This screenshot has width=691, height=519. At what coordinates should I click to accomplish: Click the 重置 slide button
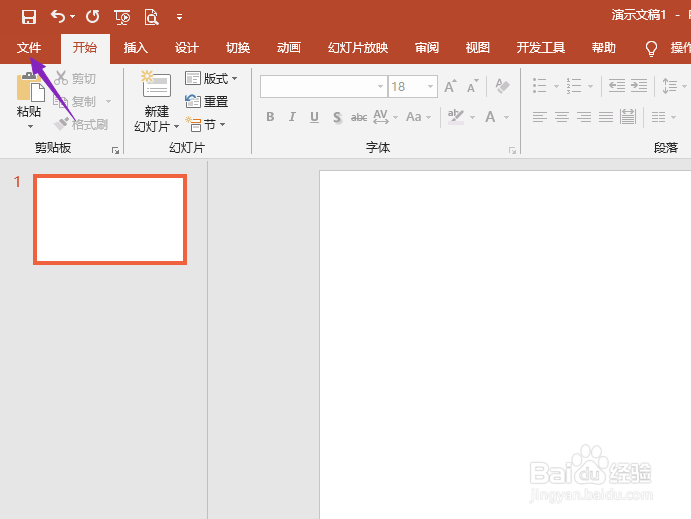point(206,102)
